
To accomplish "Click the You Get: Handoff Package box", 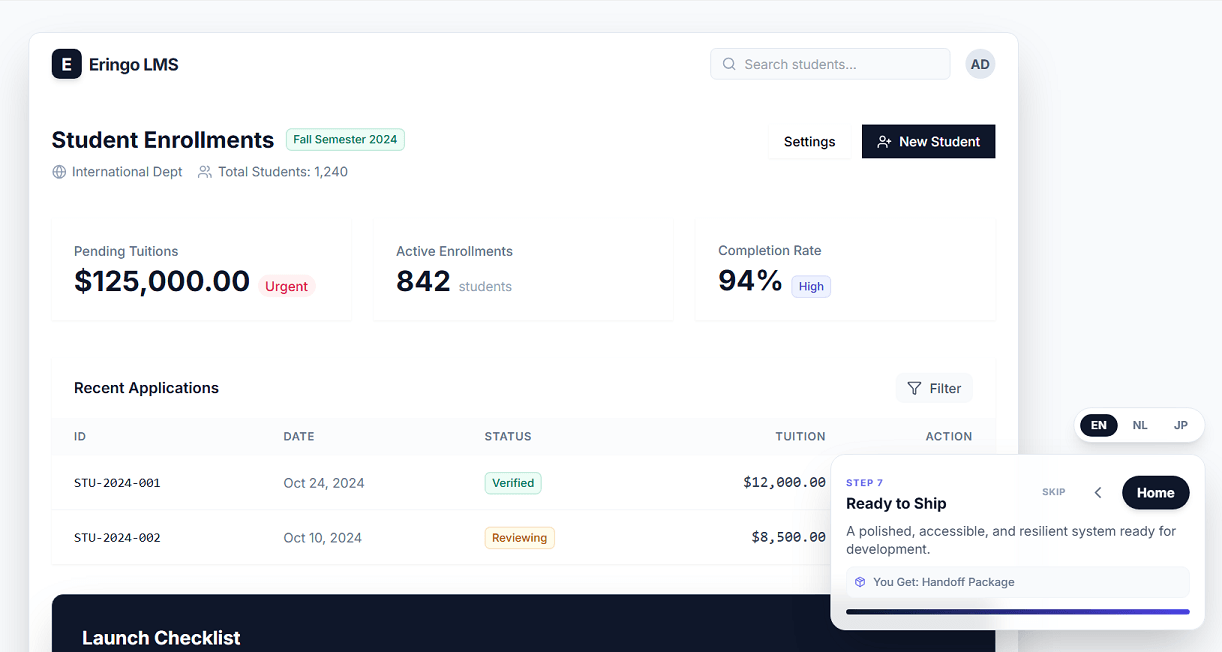I will [1018, 582].
